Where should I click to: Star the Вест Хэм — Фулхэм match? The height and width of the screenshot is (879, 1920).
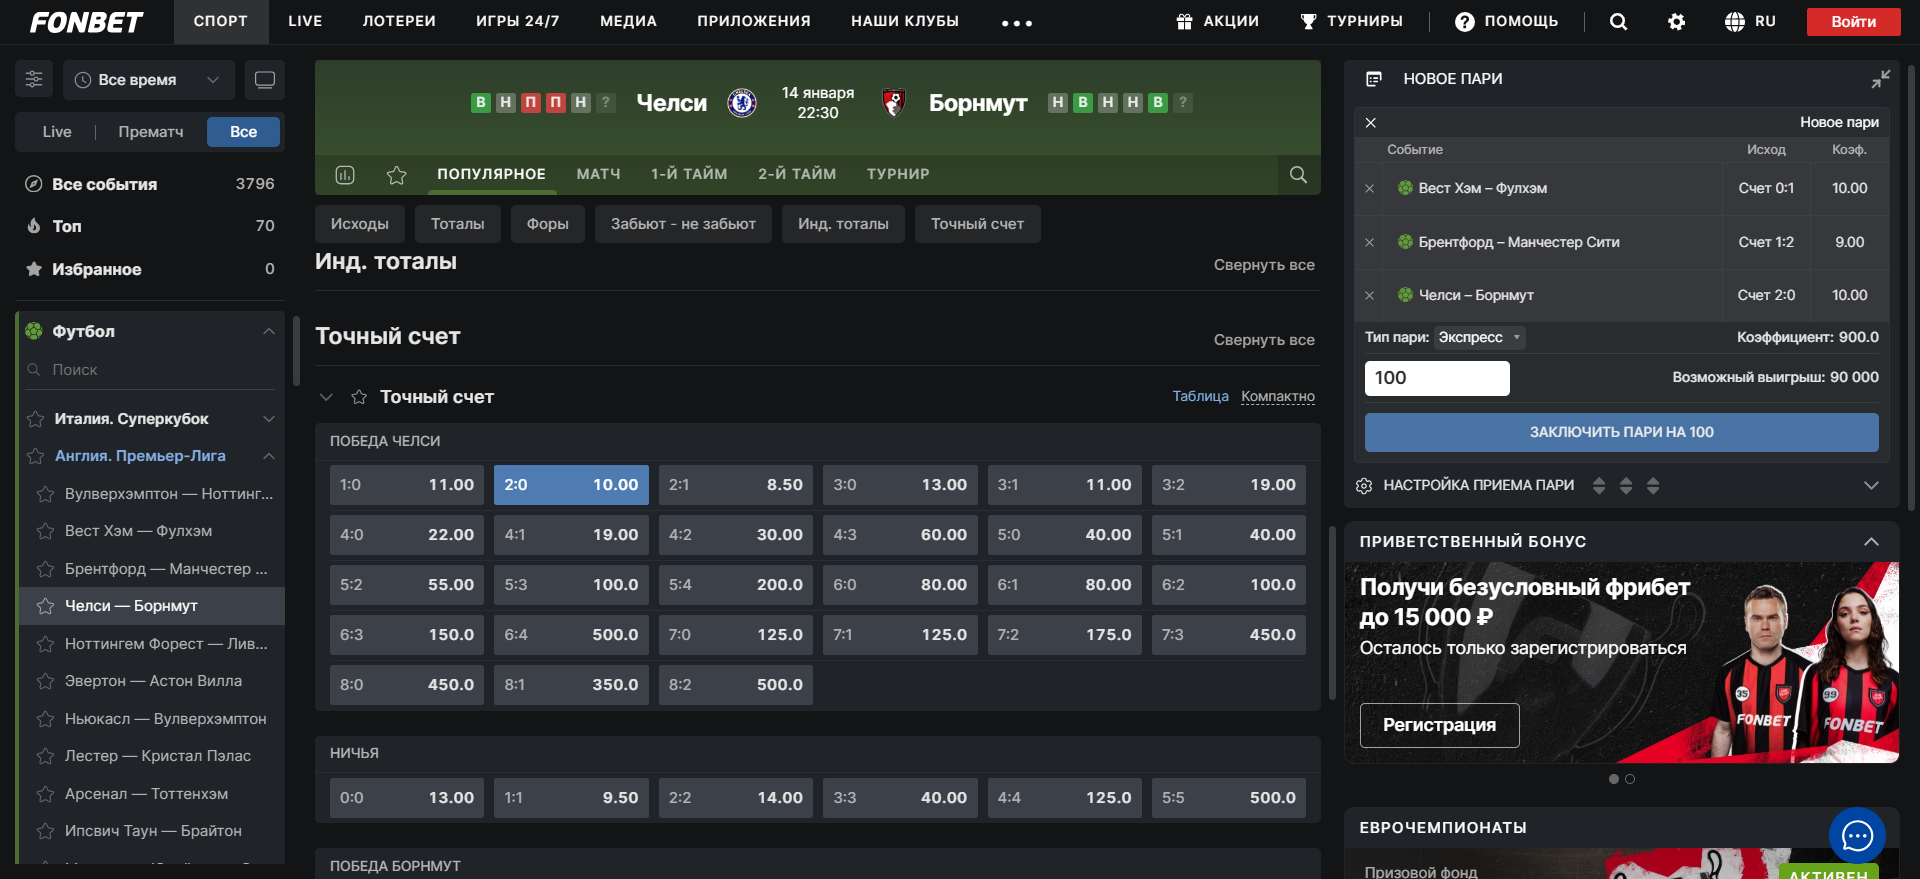click(x=45, y=531)
